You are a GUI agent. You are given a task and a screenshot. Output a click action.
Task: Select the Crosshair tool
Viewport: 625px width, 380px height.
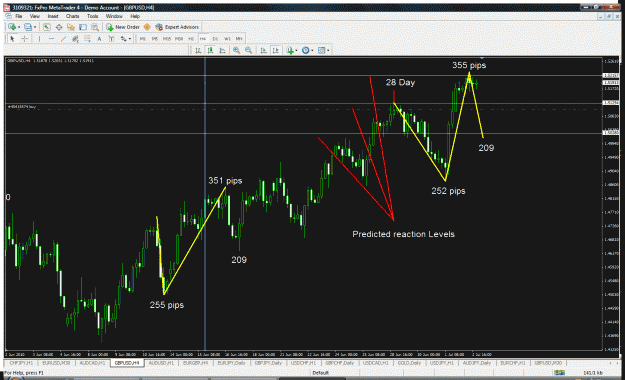pyautogui.click(x=24, y=39)
